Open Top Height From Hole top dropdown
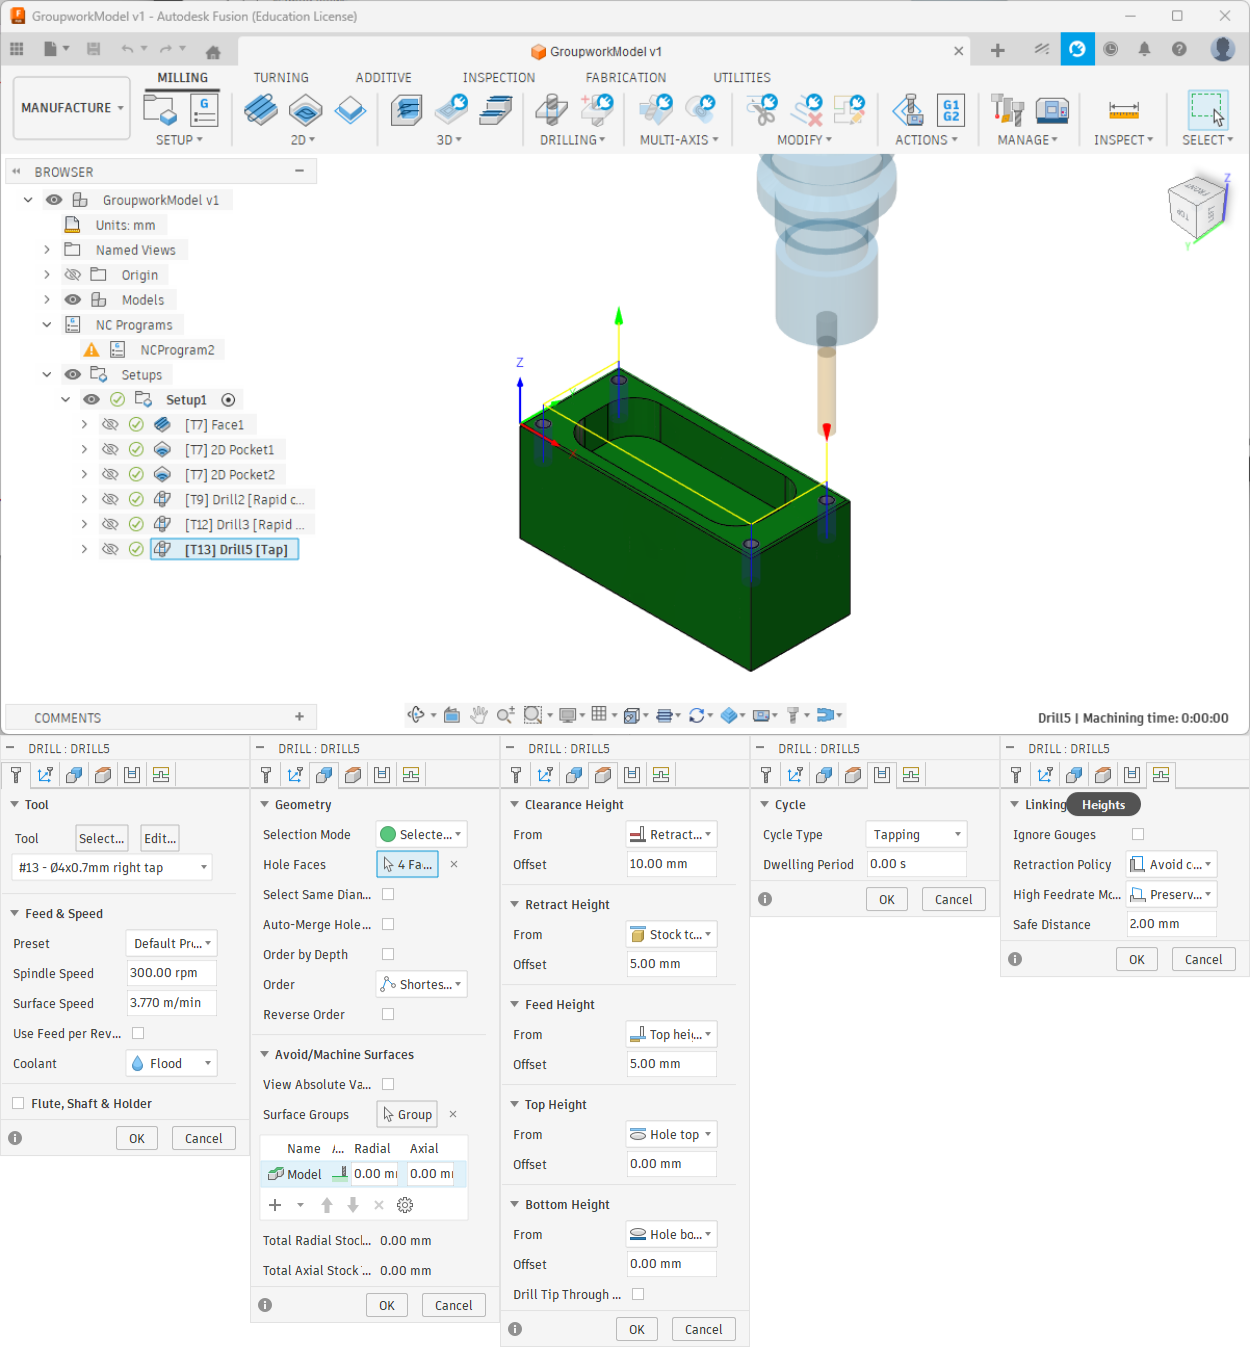The image size is (1250, 1347). point(671,1134)
